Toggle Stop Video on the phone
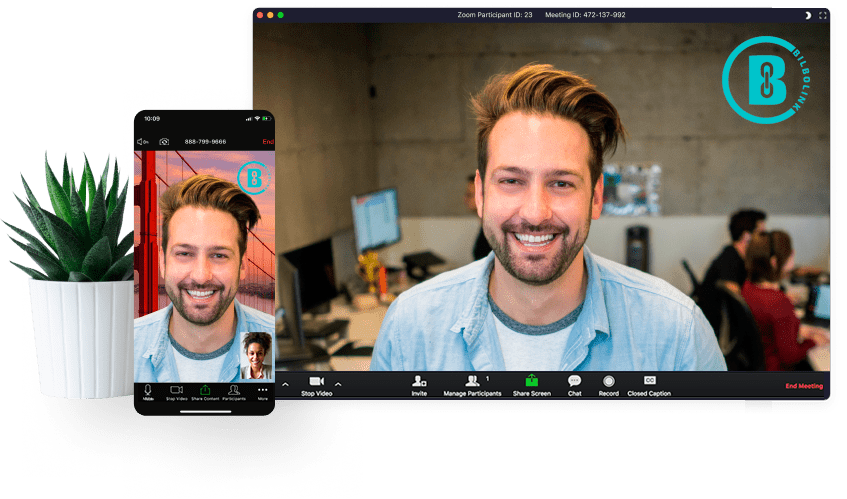This screenshot has height=499, width=847. click(x=176, y=390)
